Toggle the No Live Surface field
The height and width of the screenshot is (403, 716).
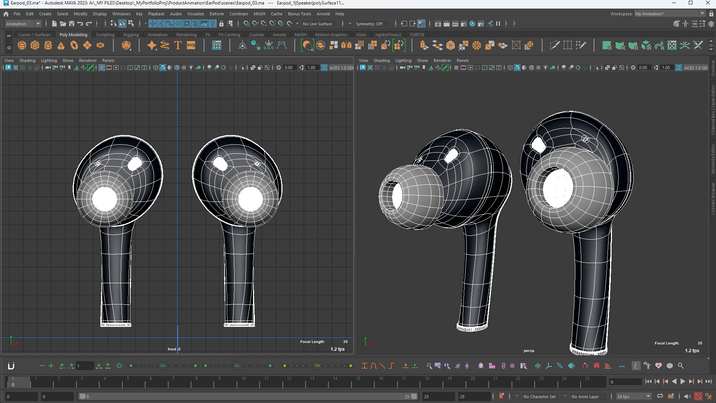coord(319,24)
